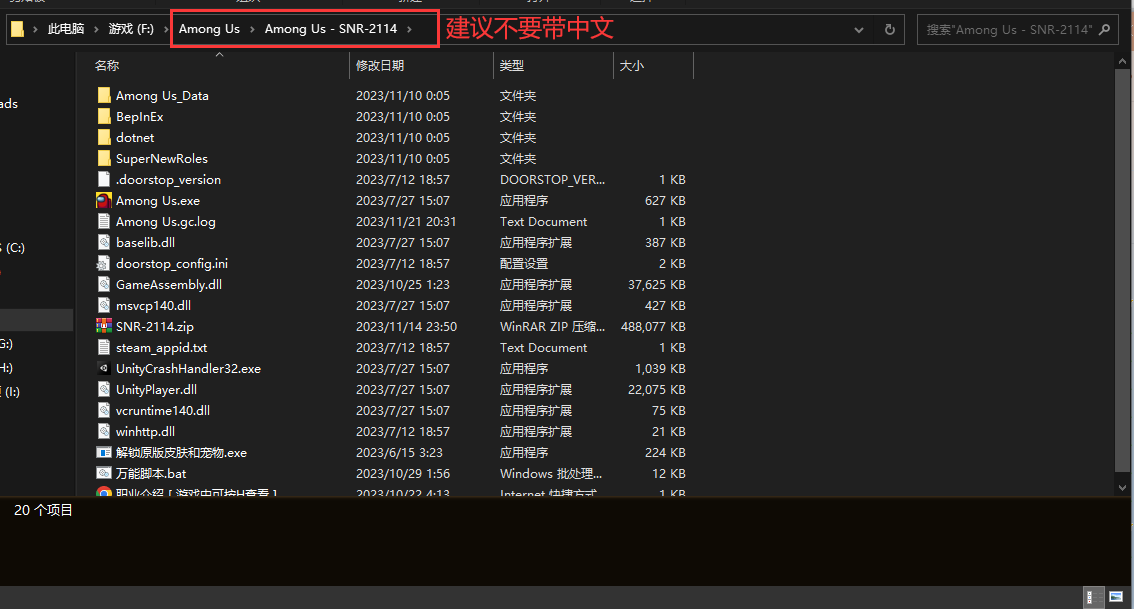This screenshot has width=1134, height=609.
Task: Select the msvcp140.dll file icon
Action: tap(104, 305)
